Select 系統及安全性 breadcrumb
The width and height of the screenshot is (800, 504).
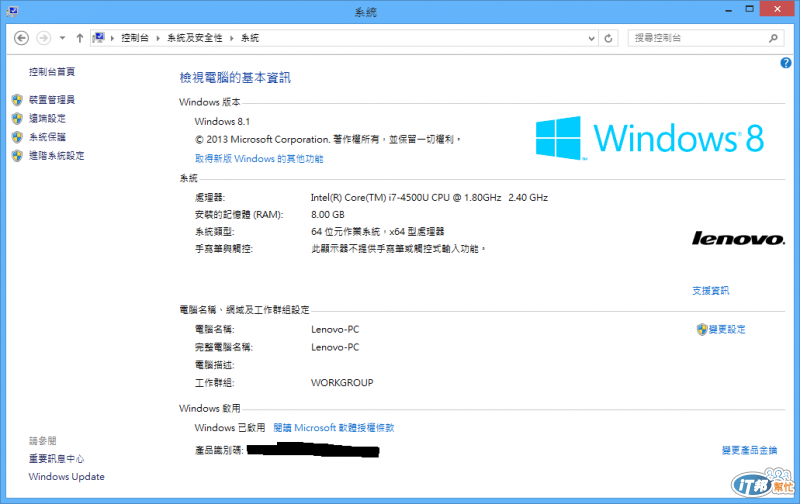tap(194, 38)
